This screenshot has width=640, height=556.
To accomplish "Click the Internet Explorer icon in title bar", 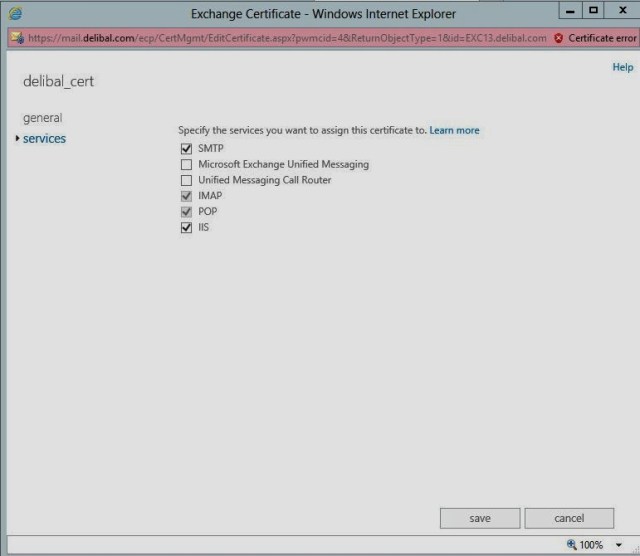I will tap(13, 15).
